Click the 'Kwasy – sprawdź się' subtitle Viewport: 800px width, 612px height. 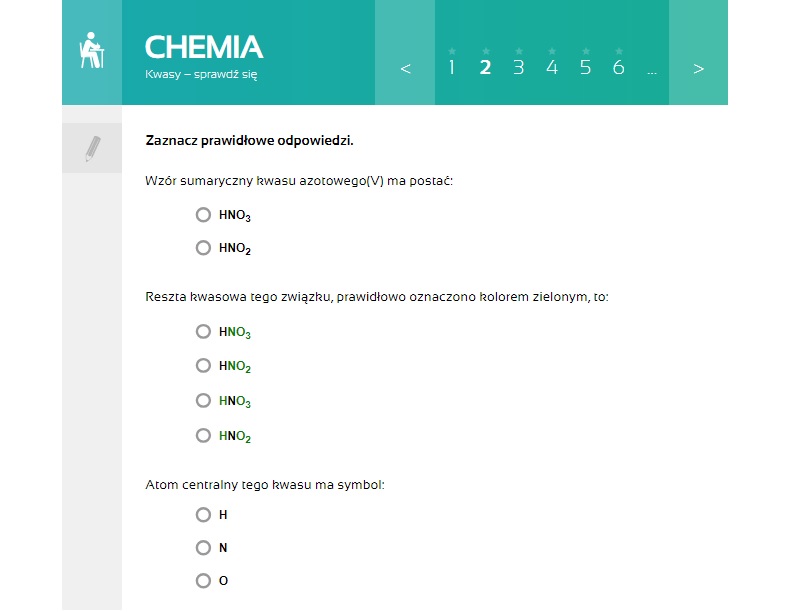(202, 74)
